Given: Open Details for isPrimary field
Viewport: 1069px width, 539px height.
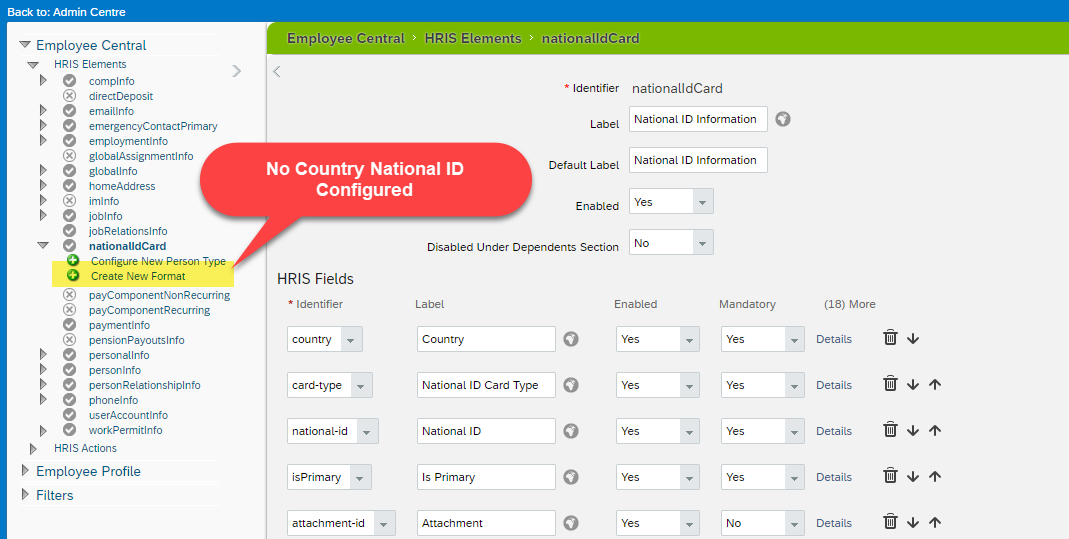Looking at the screenshot, I should coord(834,477).
